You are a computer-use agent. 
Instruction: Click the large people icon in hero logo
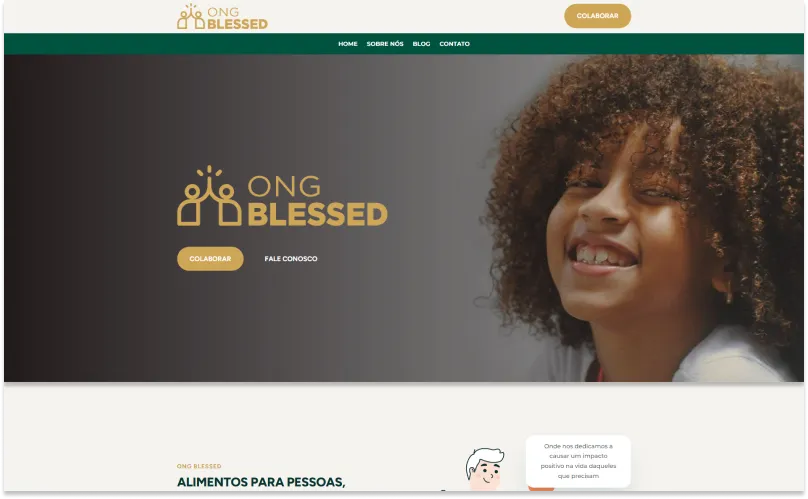point(209,196)
